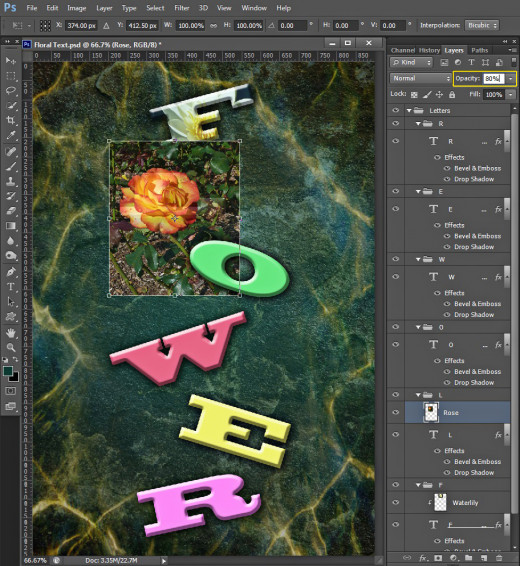Collapse the W group folder
This screenshot has width=520, height=566.
pyautogui.click(x=418, y=260)
